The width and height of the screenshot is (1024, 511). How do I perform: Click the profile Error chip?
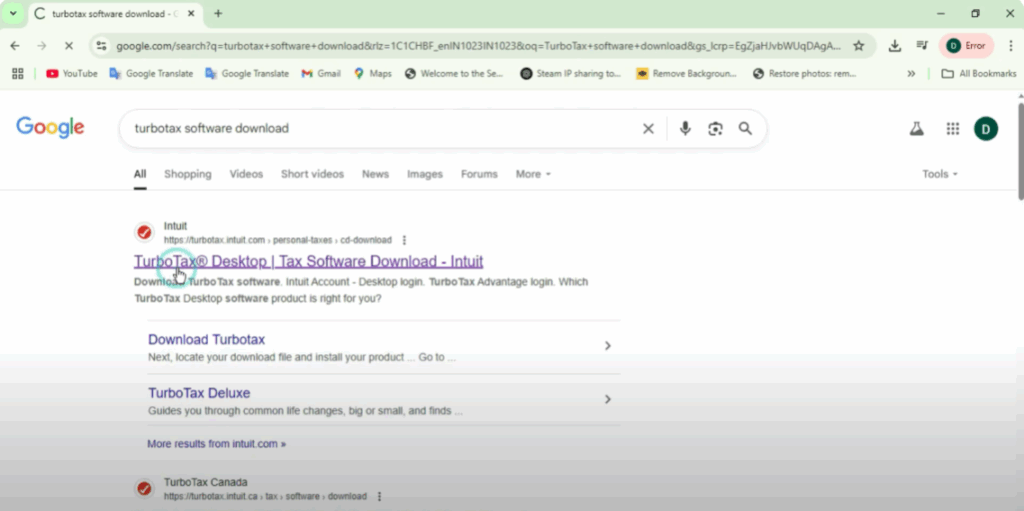point(966,46)
